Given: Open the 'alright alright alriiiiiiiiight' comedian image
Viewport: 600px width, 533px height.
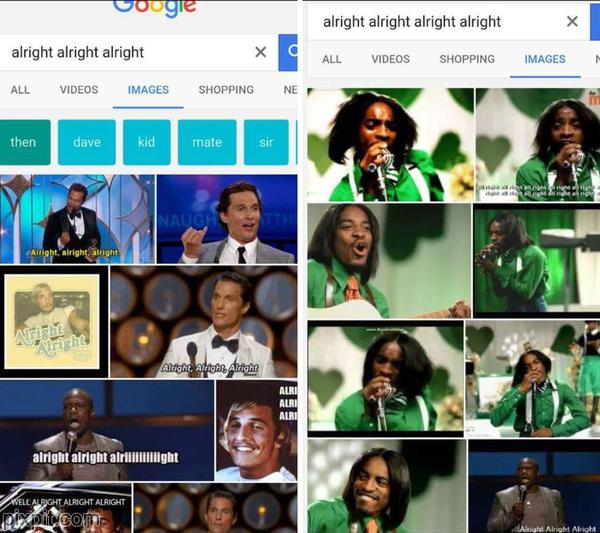Looking at the screenshot, I should click(107, 430).
